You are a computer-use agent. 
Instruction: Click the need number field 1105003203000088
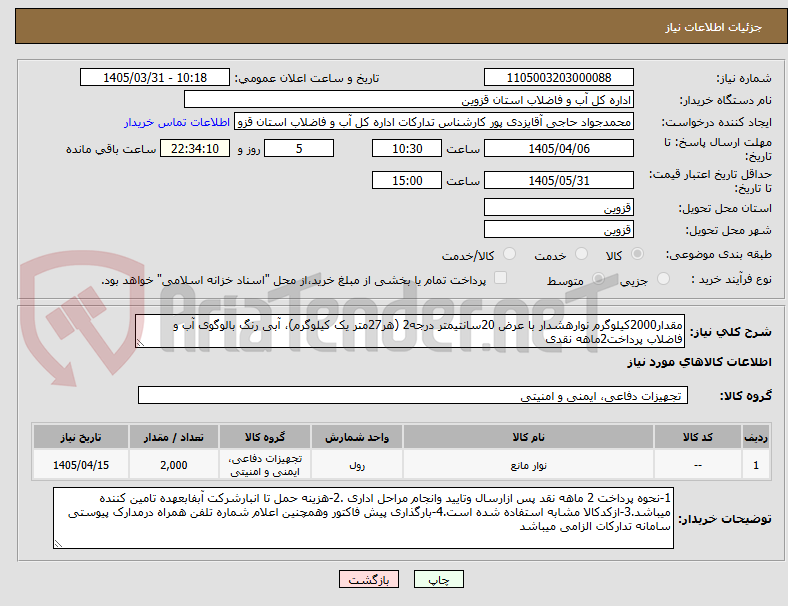tap(558, 77)
